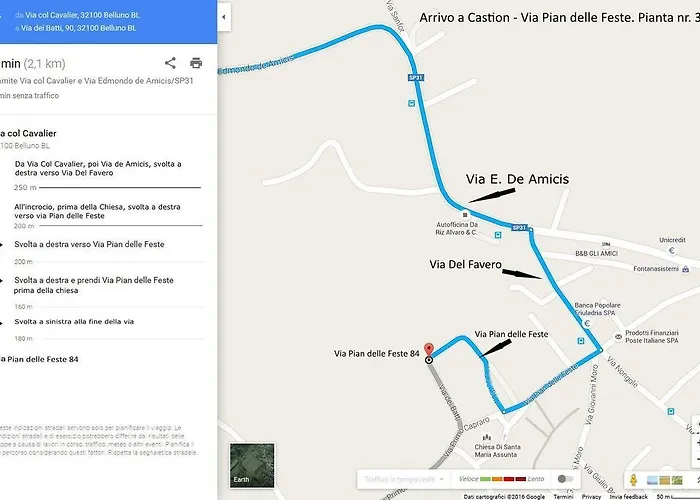Viewport: 700px width, 500px height.
Task: Click the red destination pin marker
Action: [x=429, y=350]
